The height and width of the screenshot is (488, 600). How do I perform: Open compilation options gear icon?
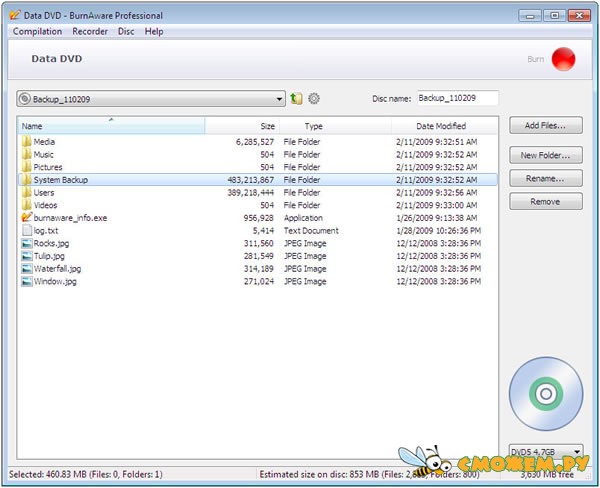pyautogui.click(x=314, y=99)
